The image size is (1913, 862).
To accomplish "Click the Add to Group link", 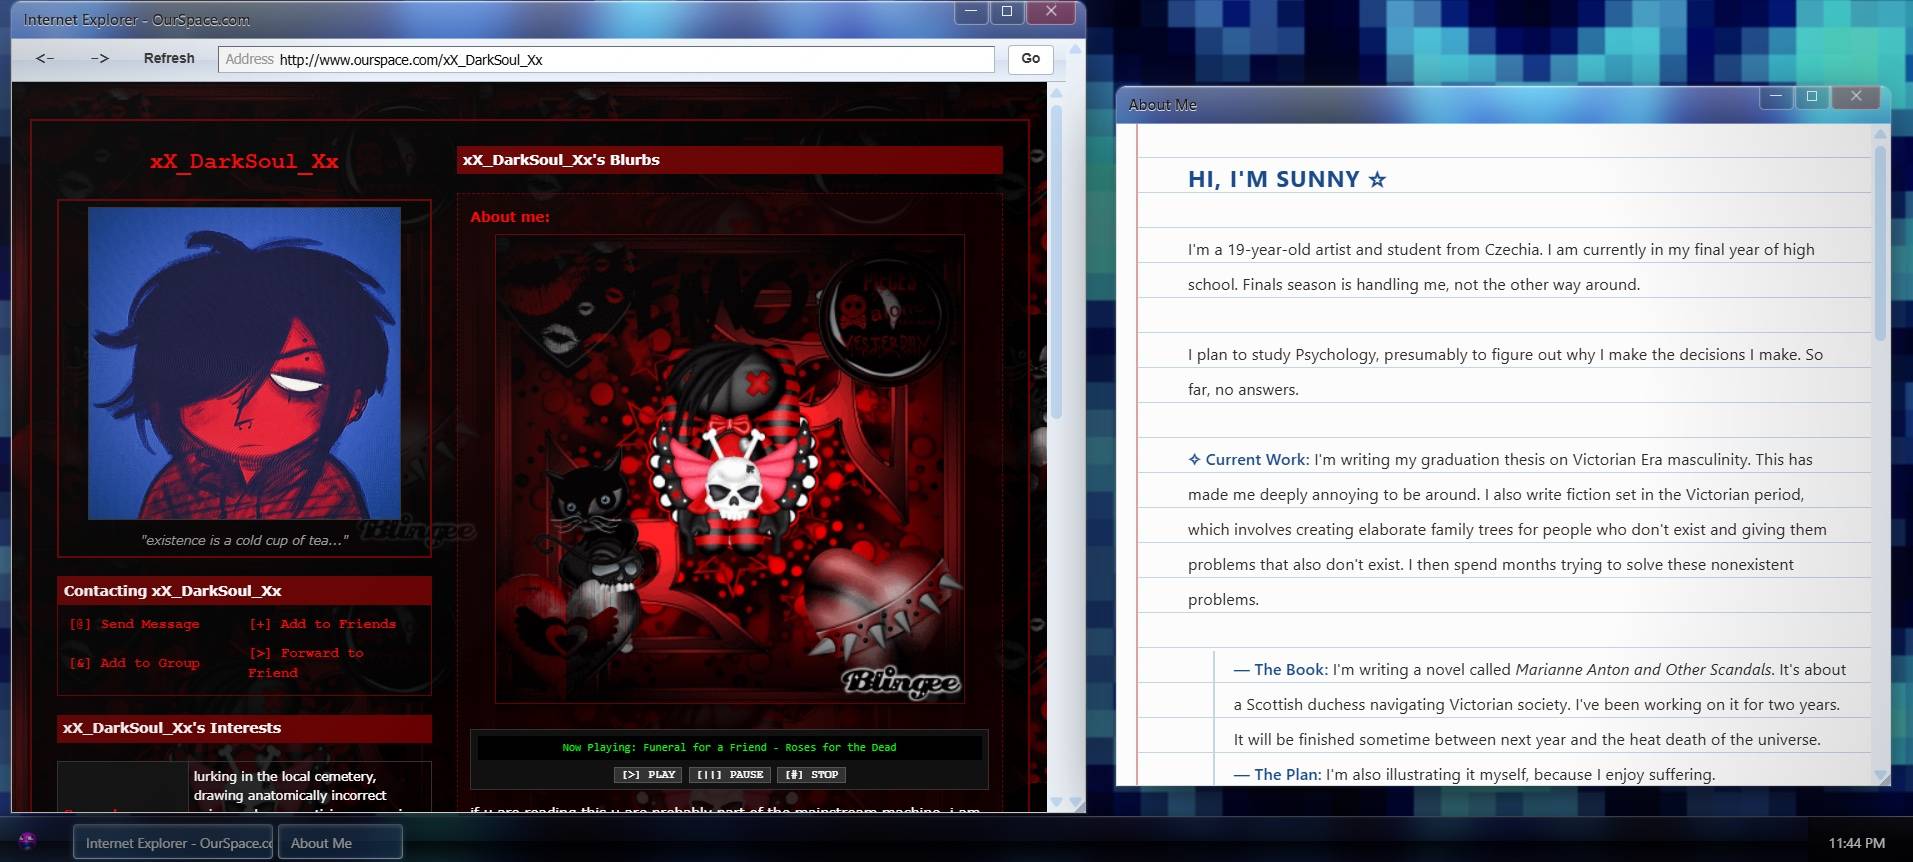I will (135, 663).
